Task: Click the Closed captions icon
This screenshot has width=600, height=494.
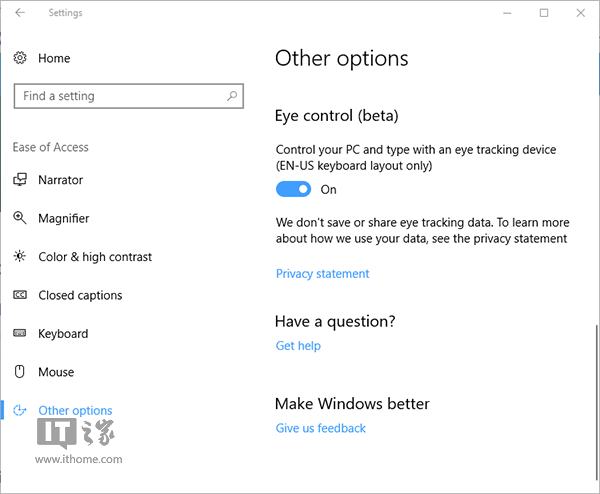Action: [20, 295]
